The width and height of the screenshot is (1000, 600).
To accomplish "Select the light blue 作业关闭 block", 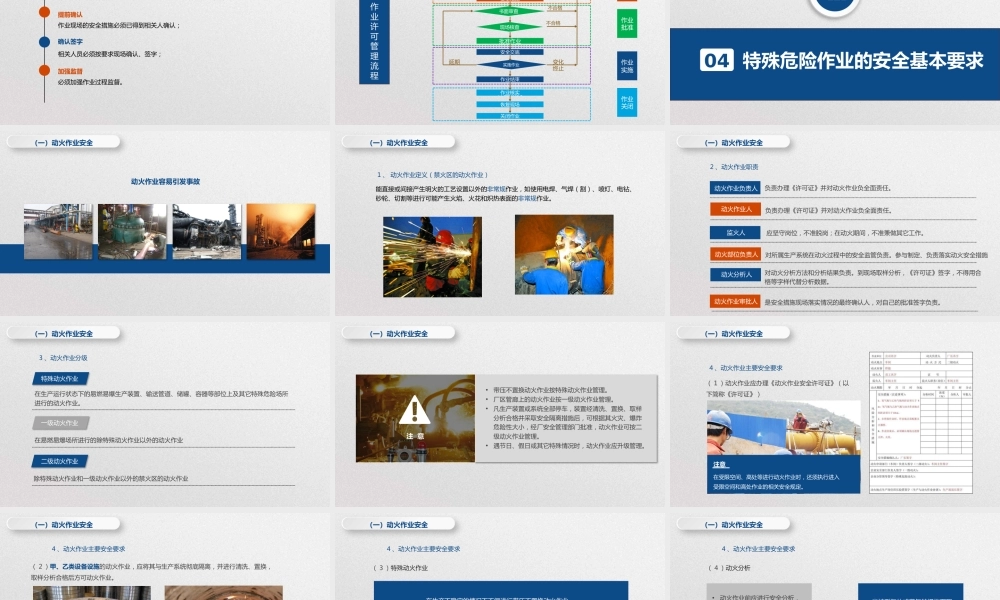I will [626, 102].
